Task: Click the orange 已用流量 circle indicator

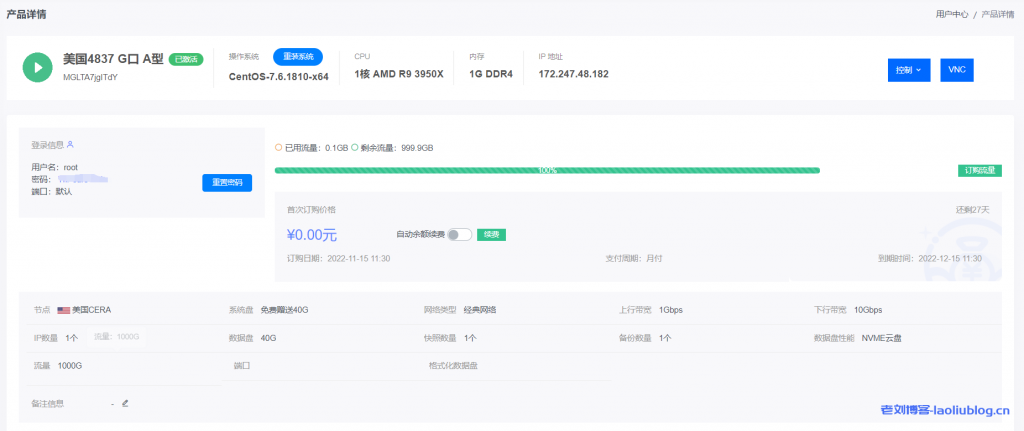Action: coord(278,147)
